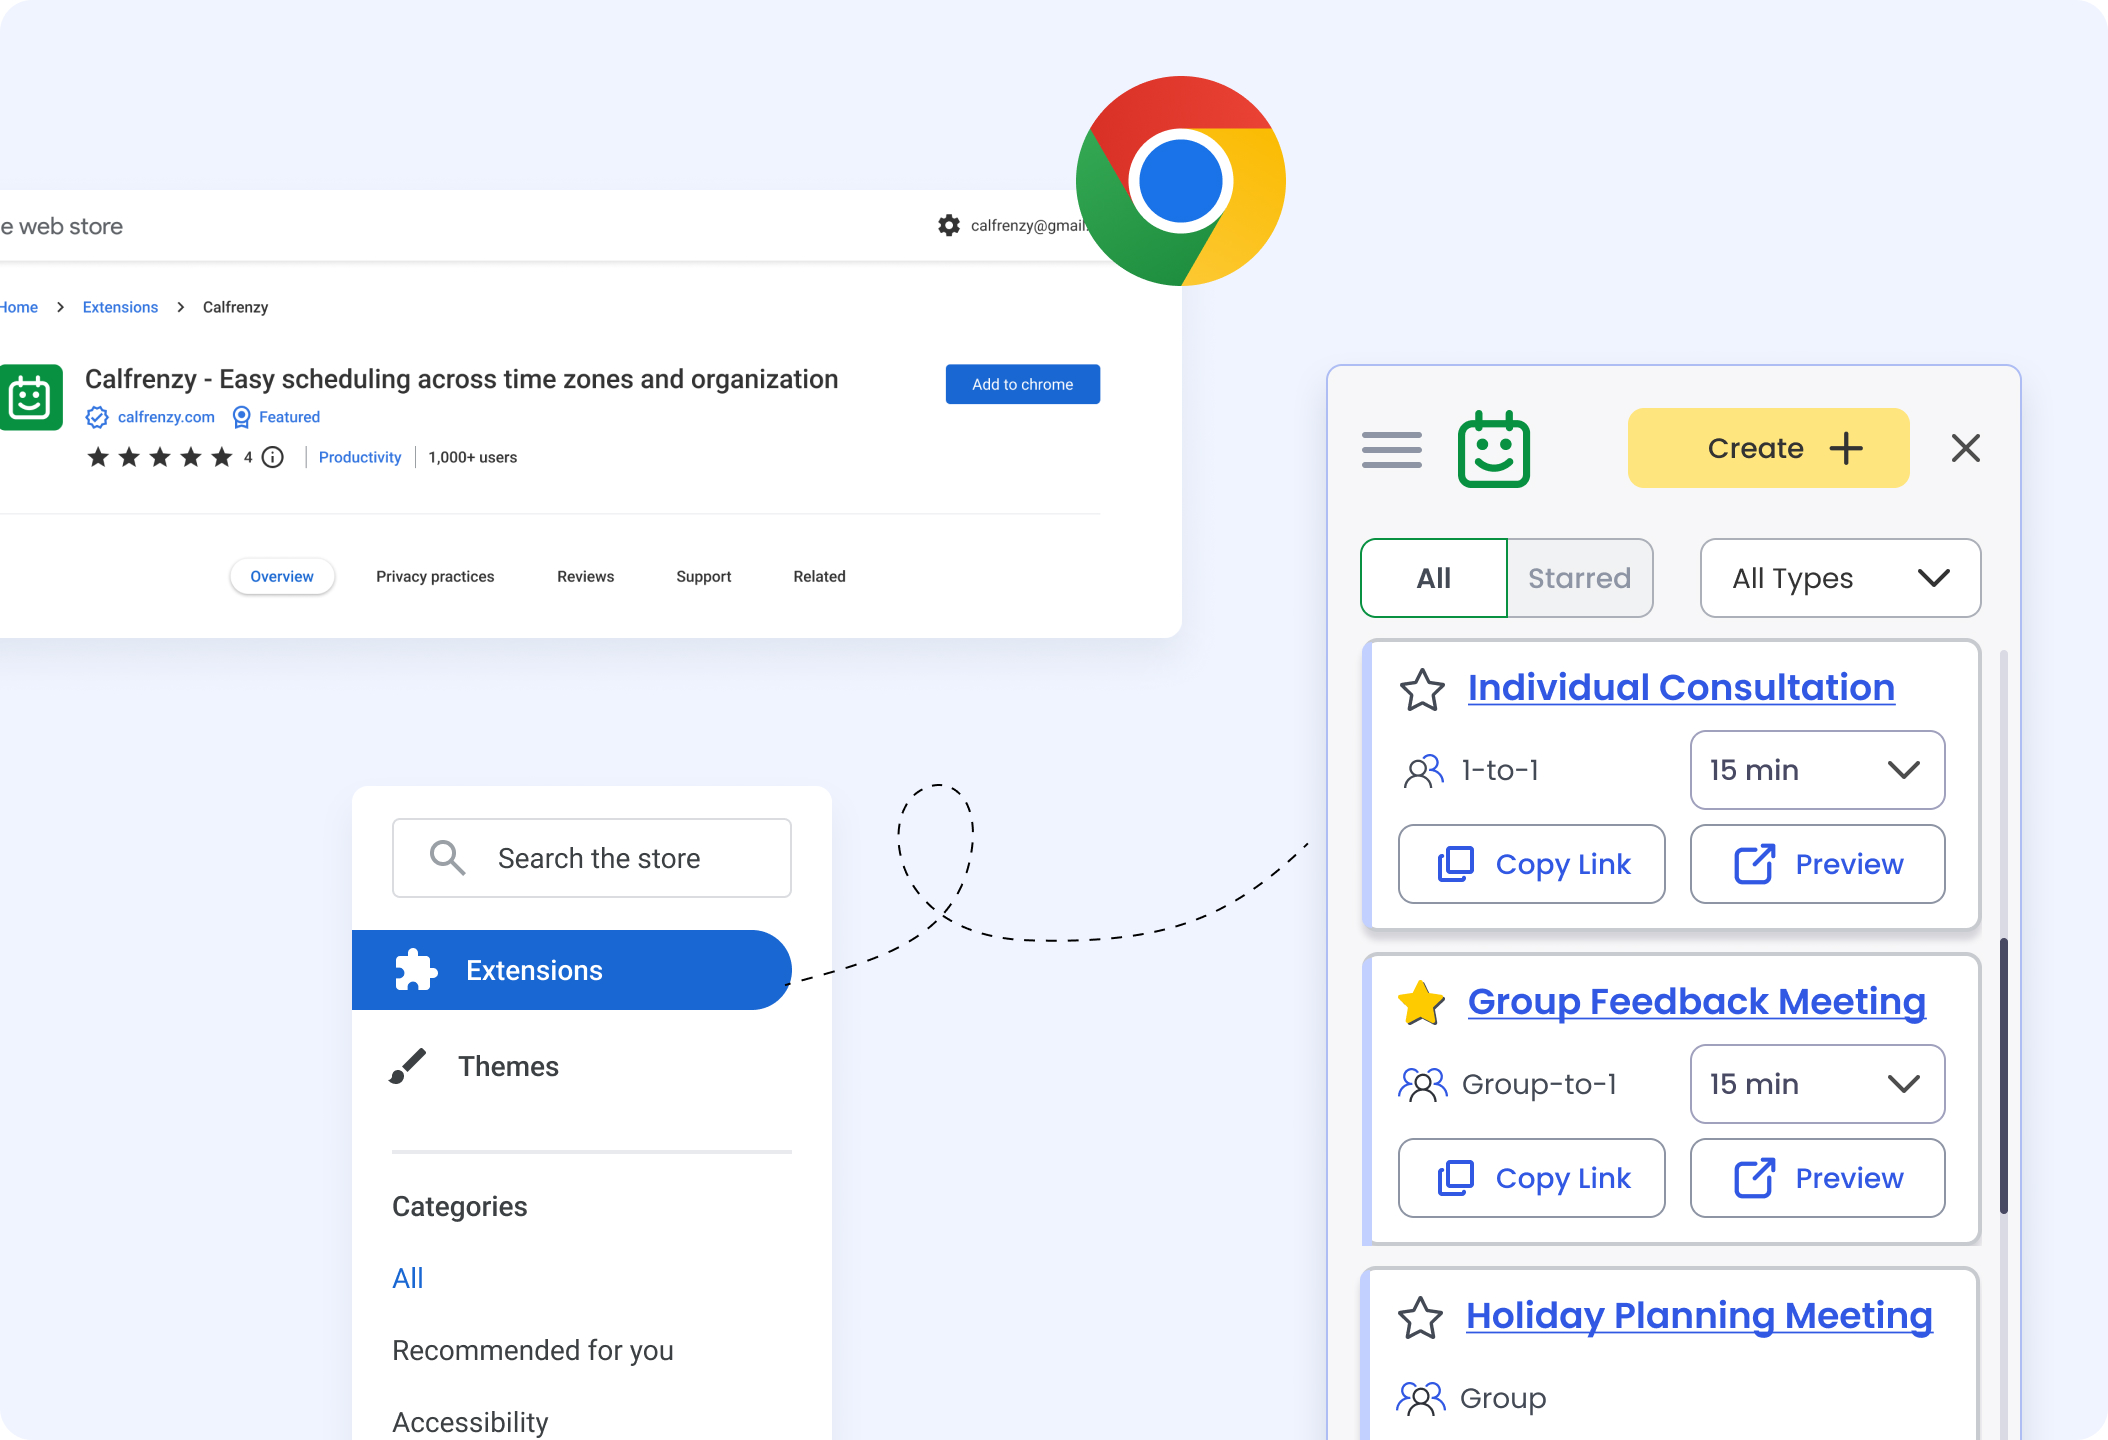The image size is (2108, 1440).
Task: Open the Holiday Planning Meeting link
Action: 1699,1316
